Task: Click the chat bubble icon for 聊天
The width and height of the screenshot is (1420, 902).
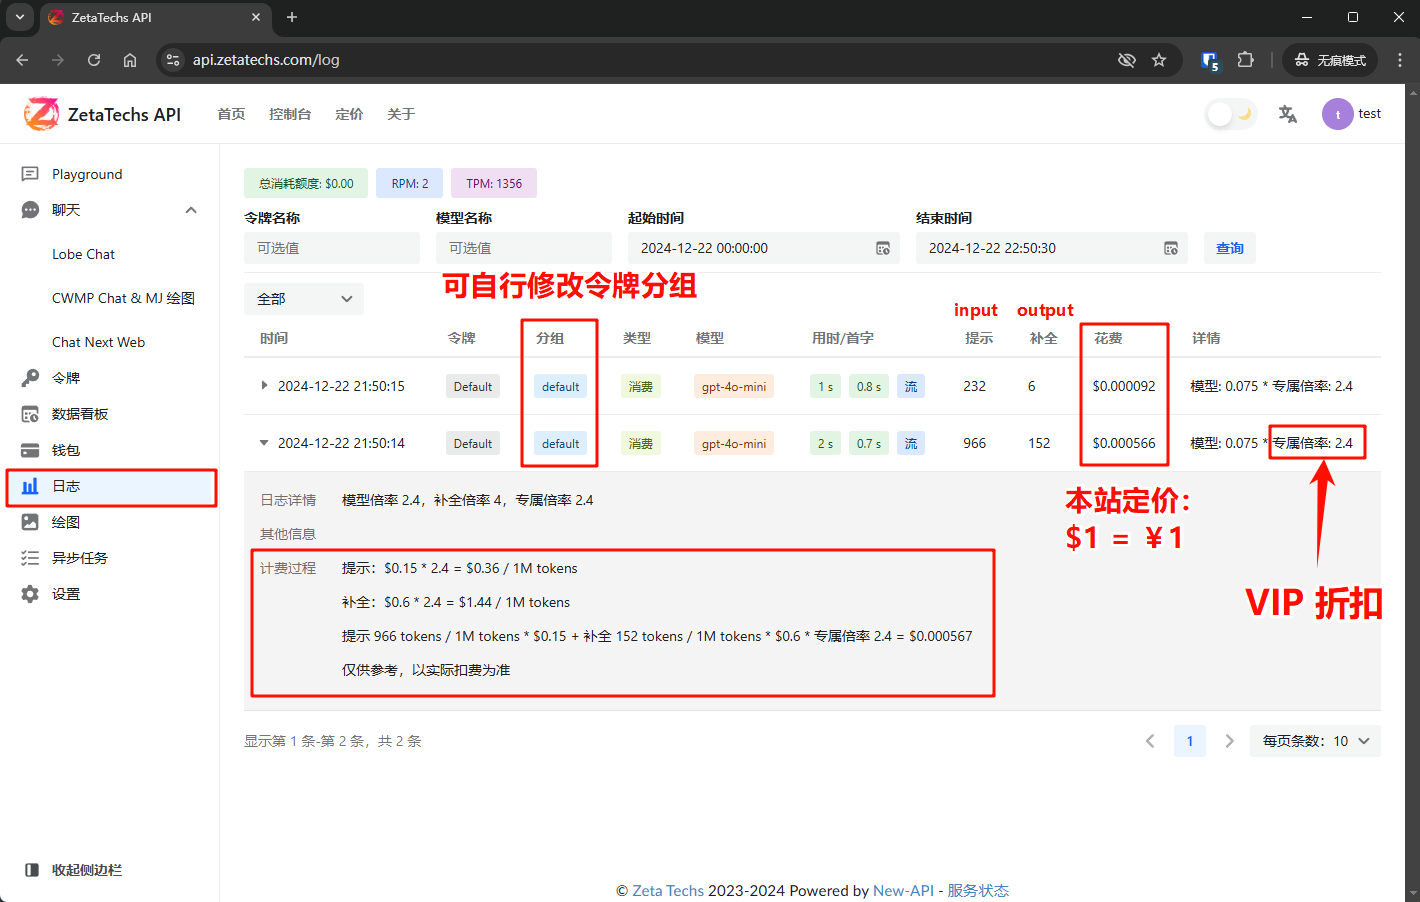Action: point(30,210)
